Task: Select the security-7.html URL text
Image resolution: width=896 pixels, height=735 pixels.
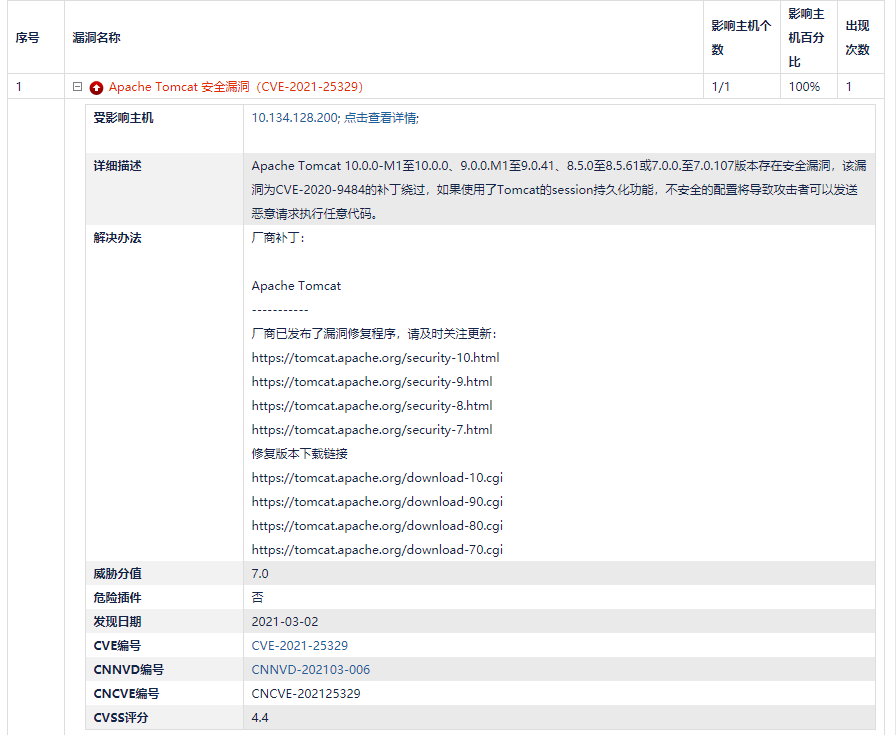Action: point(372,430)
